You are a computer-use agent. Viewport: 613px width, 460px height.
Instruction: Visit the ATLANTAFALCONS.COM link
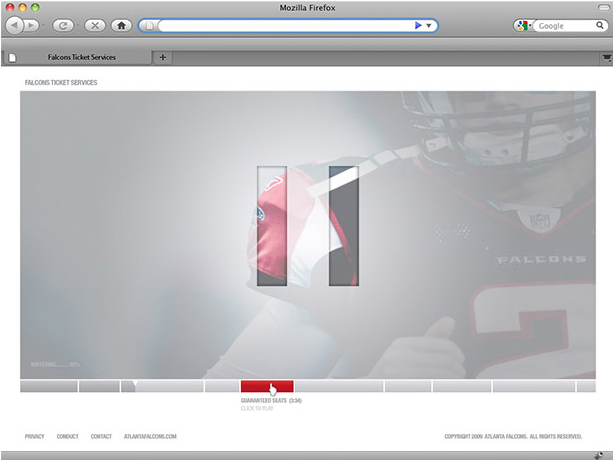point(150,436)
